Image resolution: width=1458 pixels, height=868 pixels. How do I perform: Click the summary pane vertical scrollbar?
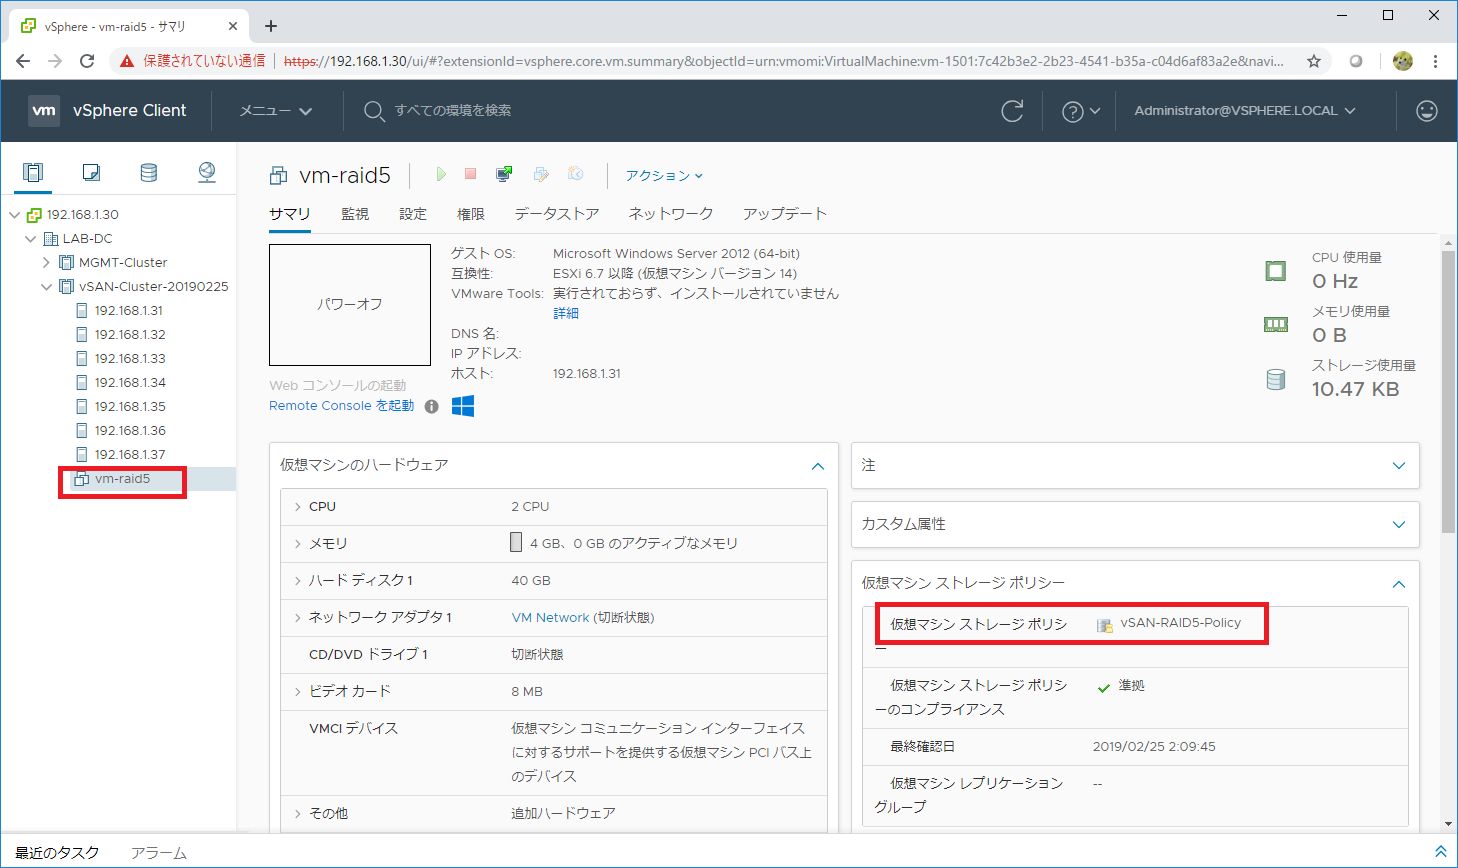pyautogui.click(x=1449, y=392)
